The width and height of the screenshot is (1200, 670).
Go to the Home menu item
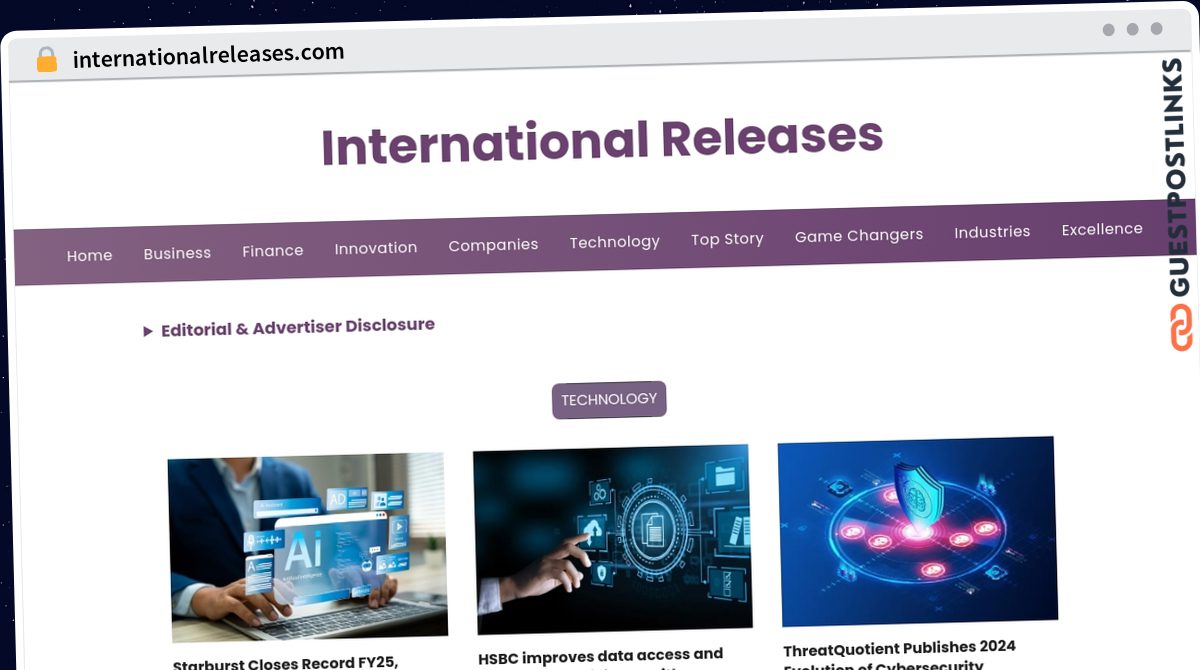click(x=89, y=256)
